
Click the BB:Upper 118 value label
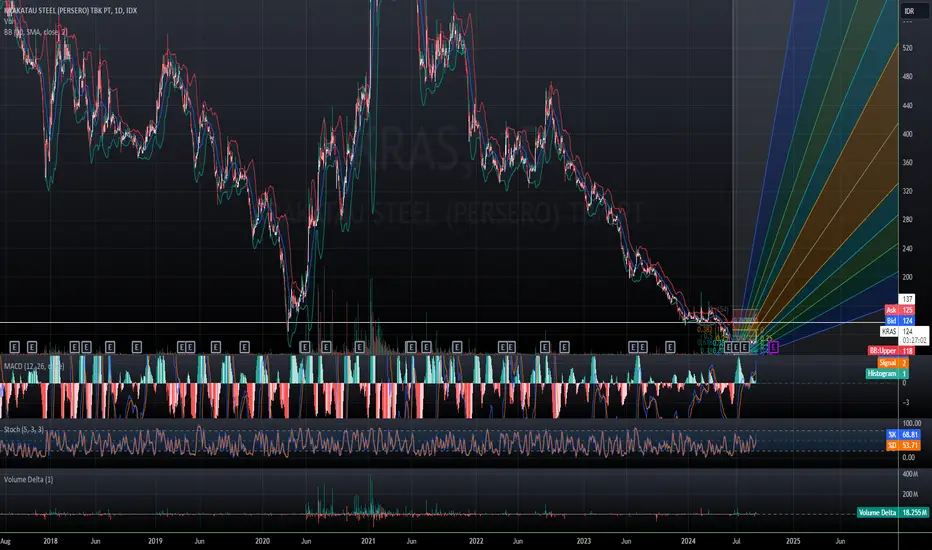pyautogui.click(x=891, y=351)
